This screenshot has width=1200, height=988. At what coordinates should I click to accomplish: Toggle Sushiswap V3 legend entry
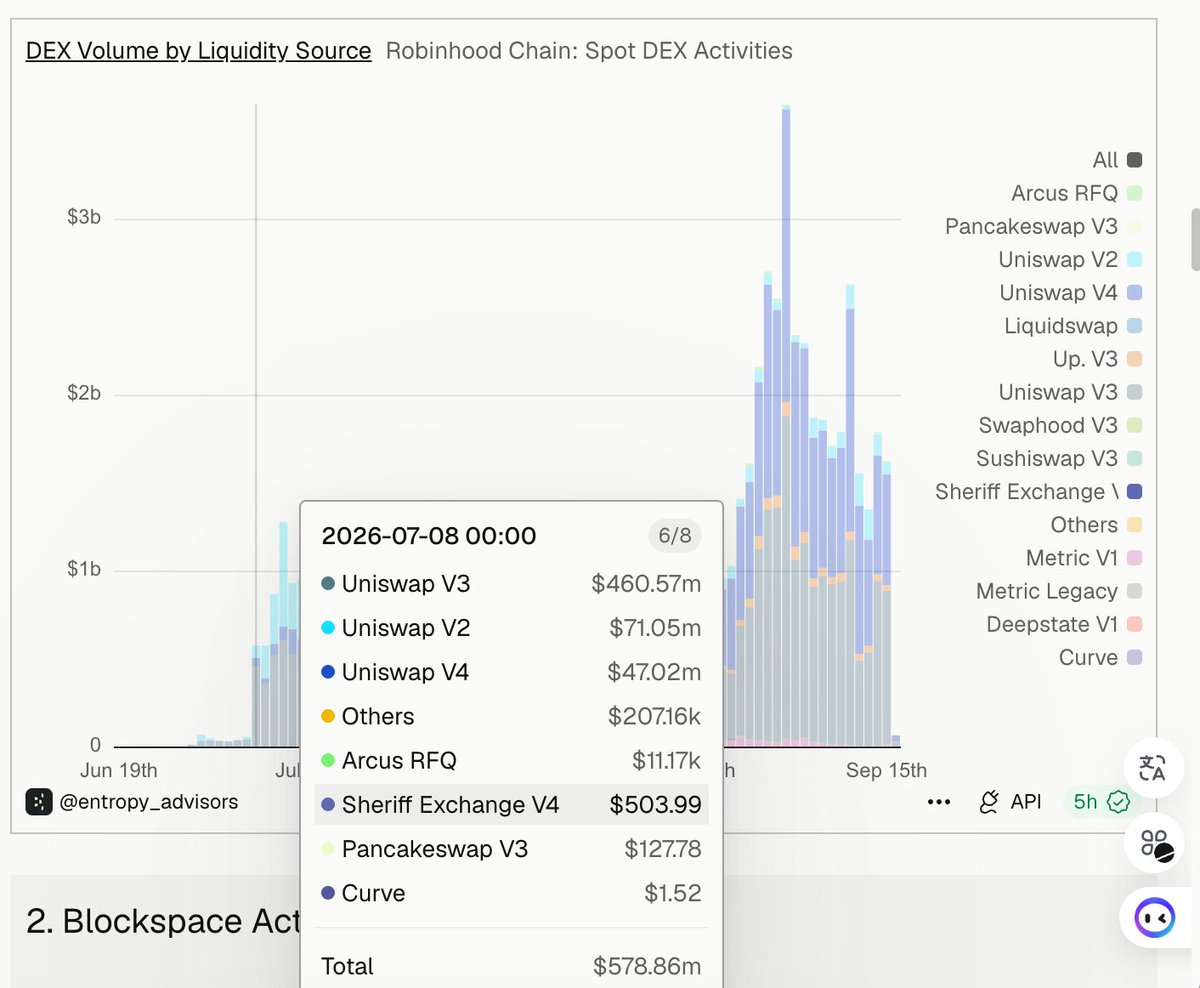(x=1059, y=458)
